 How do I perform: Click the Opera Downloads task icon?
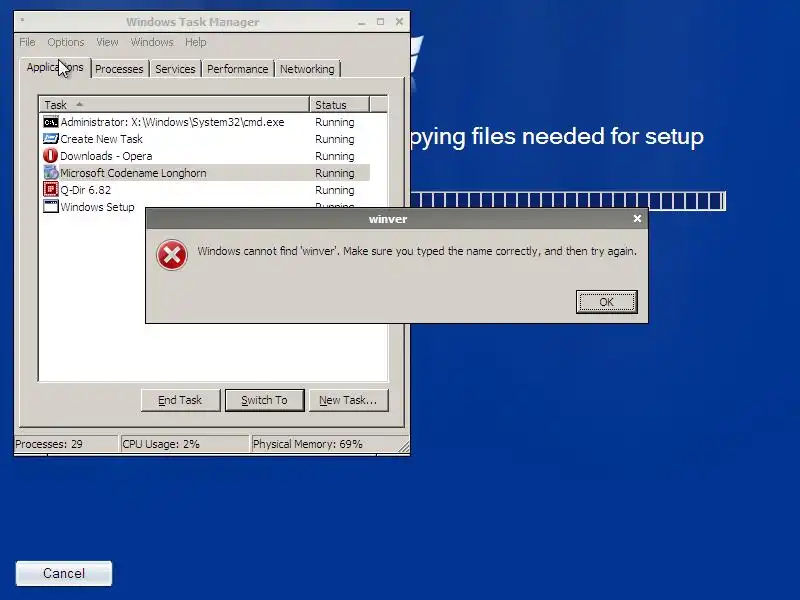pyautogui.click(x=51, y=156)
